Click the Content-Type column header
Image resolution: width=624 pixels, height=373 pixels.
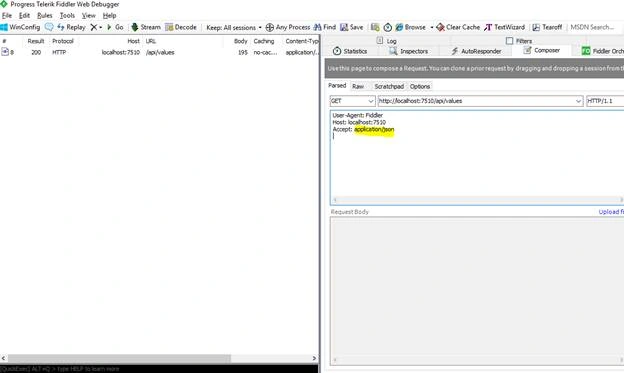(x=302, y=41)
